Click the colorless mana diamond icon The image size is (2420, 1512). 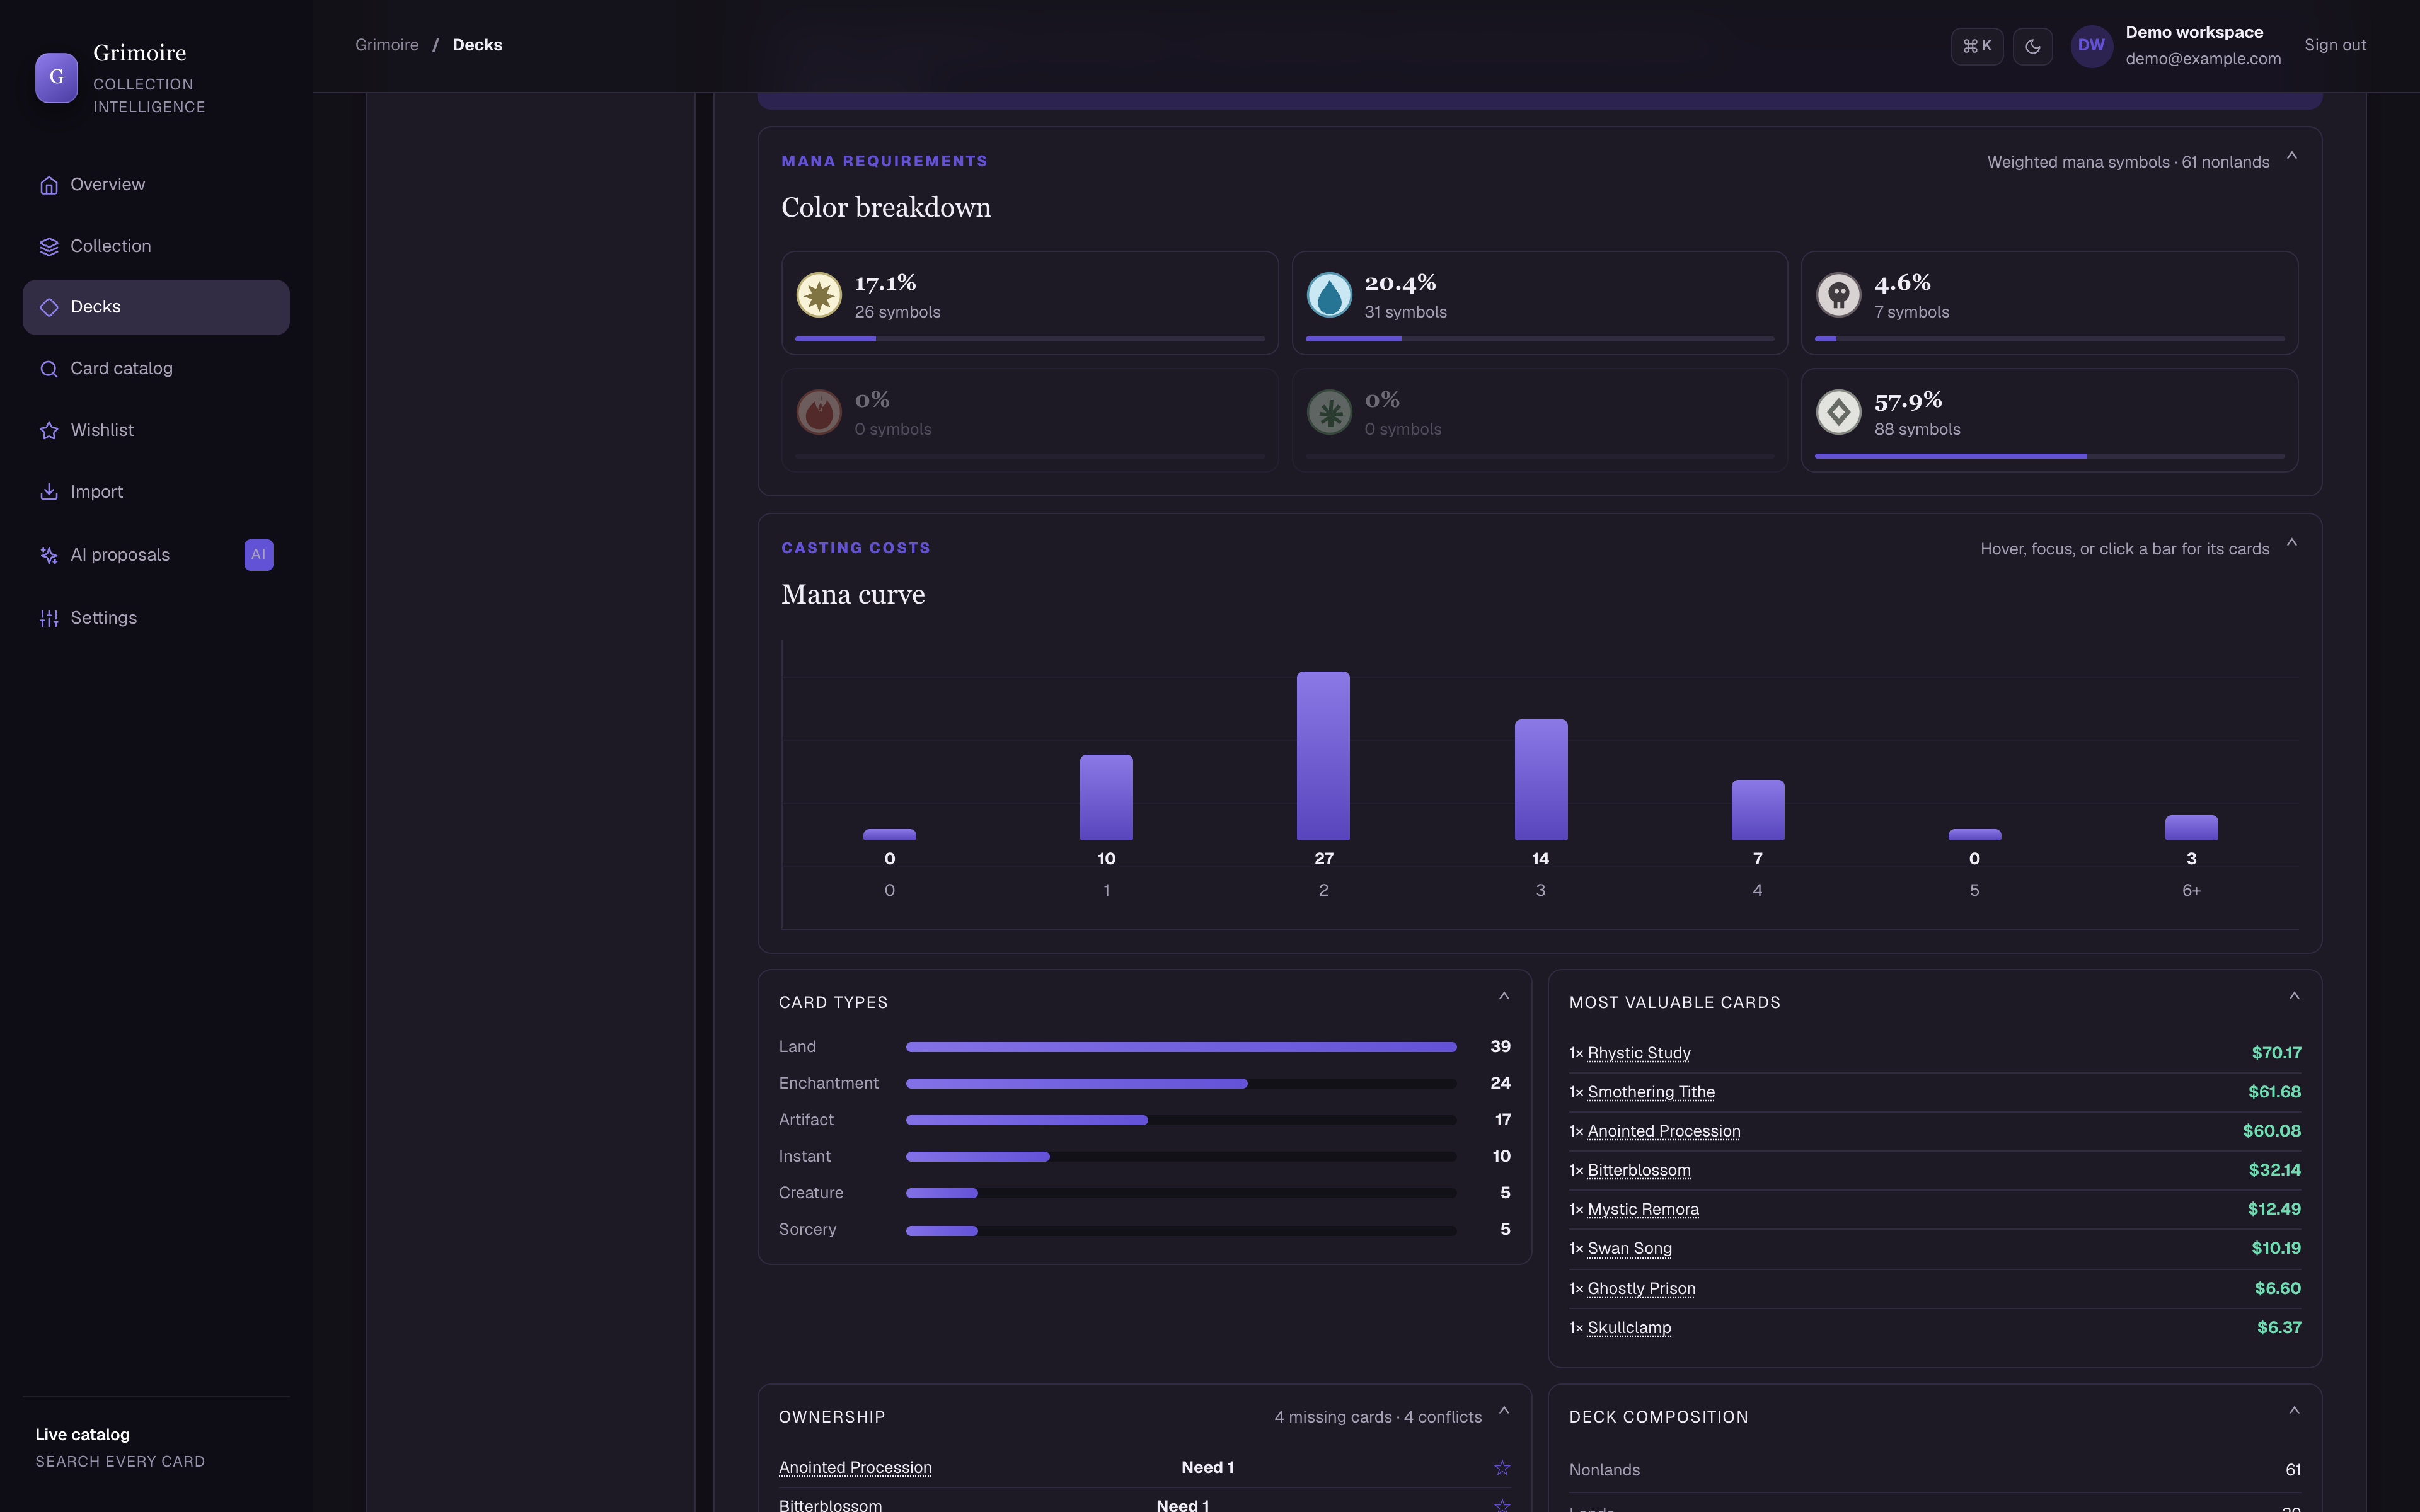[x=1838, y=412]
